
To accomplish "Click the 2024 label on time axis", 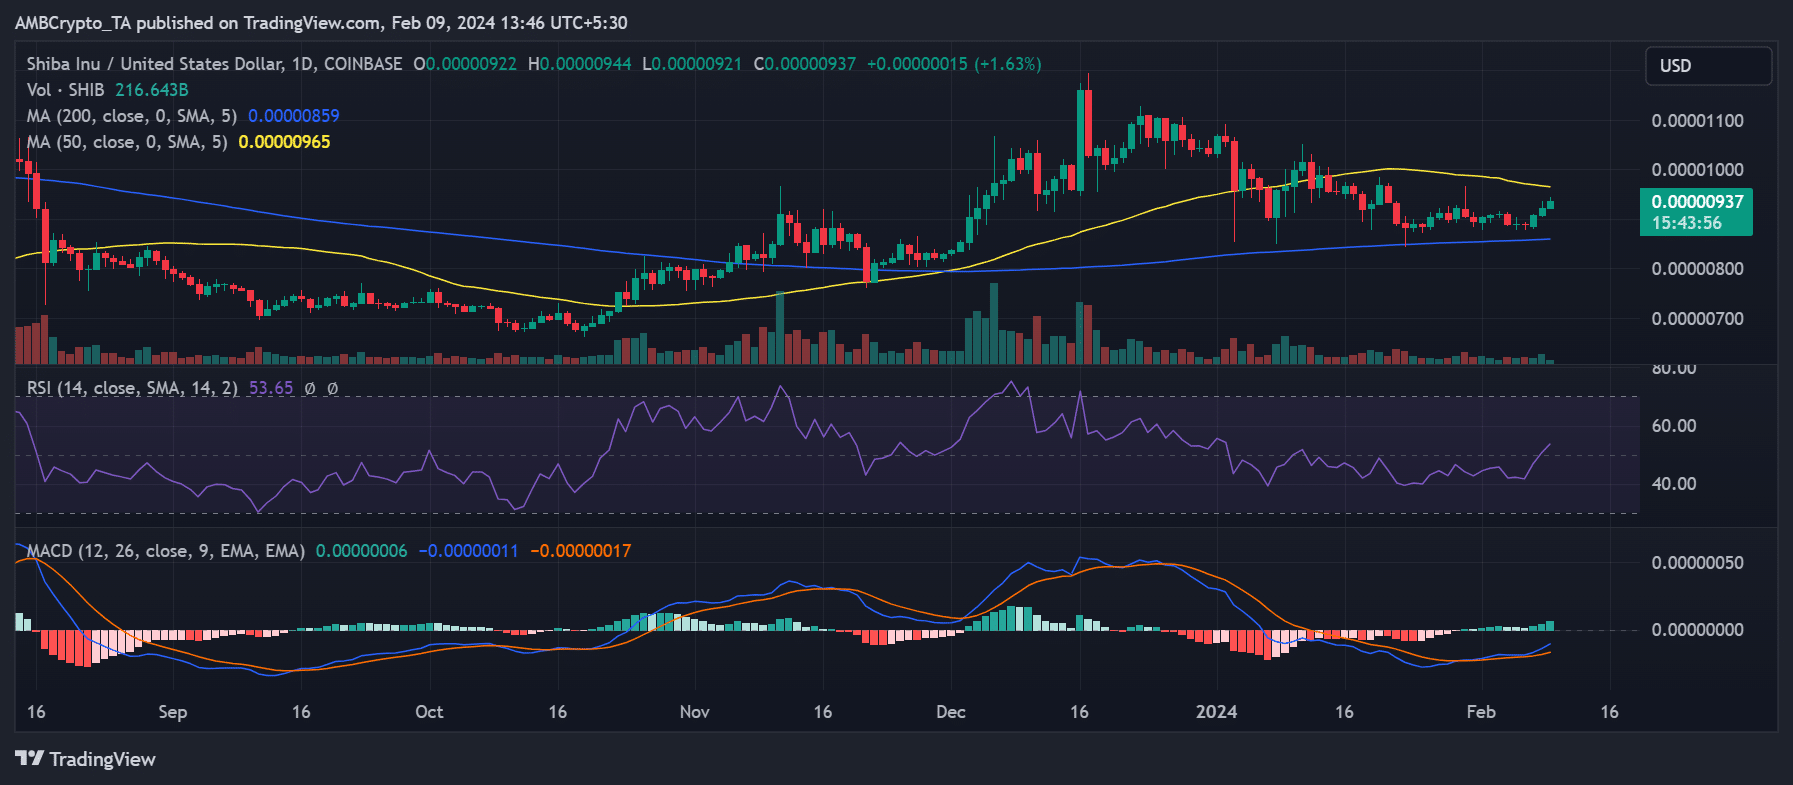I will (x=1217, y=712).
